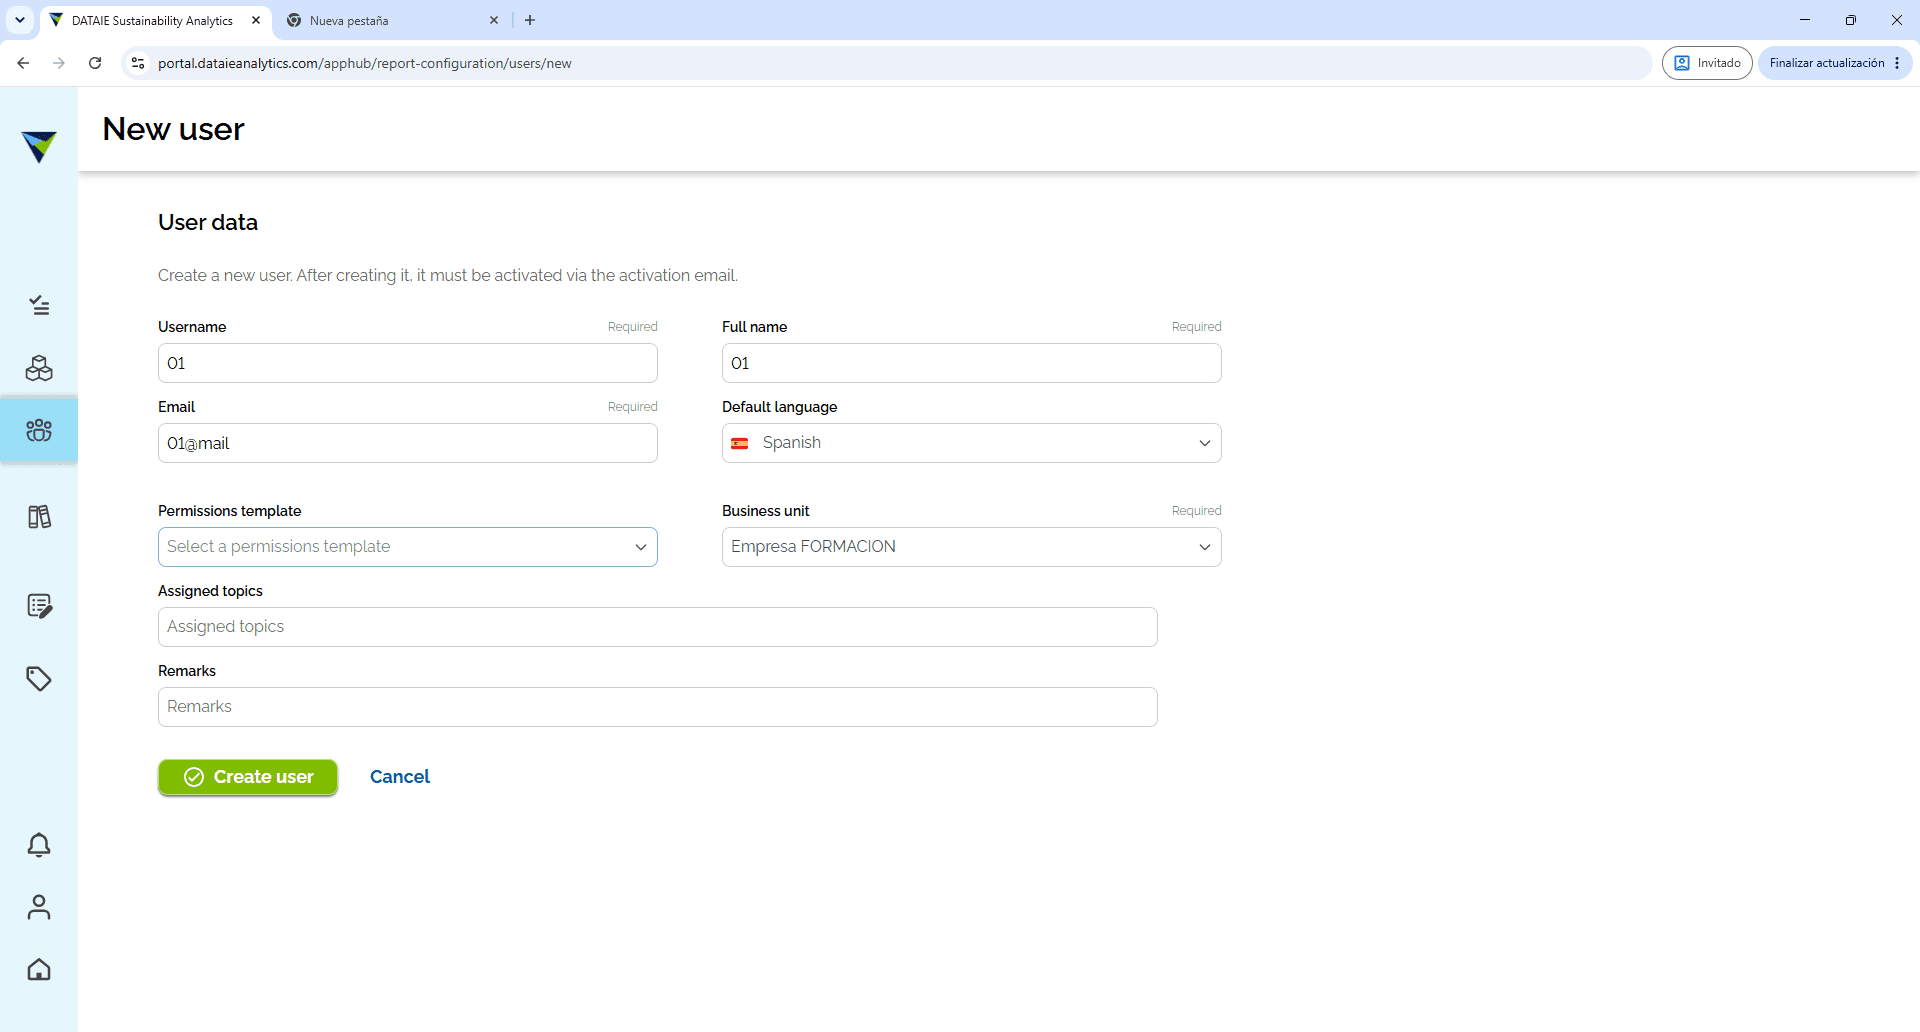Screen dimensions: 1920x1032
Task: Click the Create user button
Action: (x=247, y=777)
